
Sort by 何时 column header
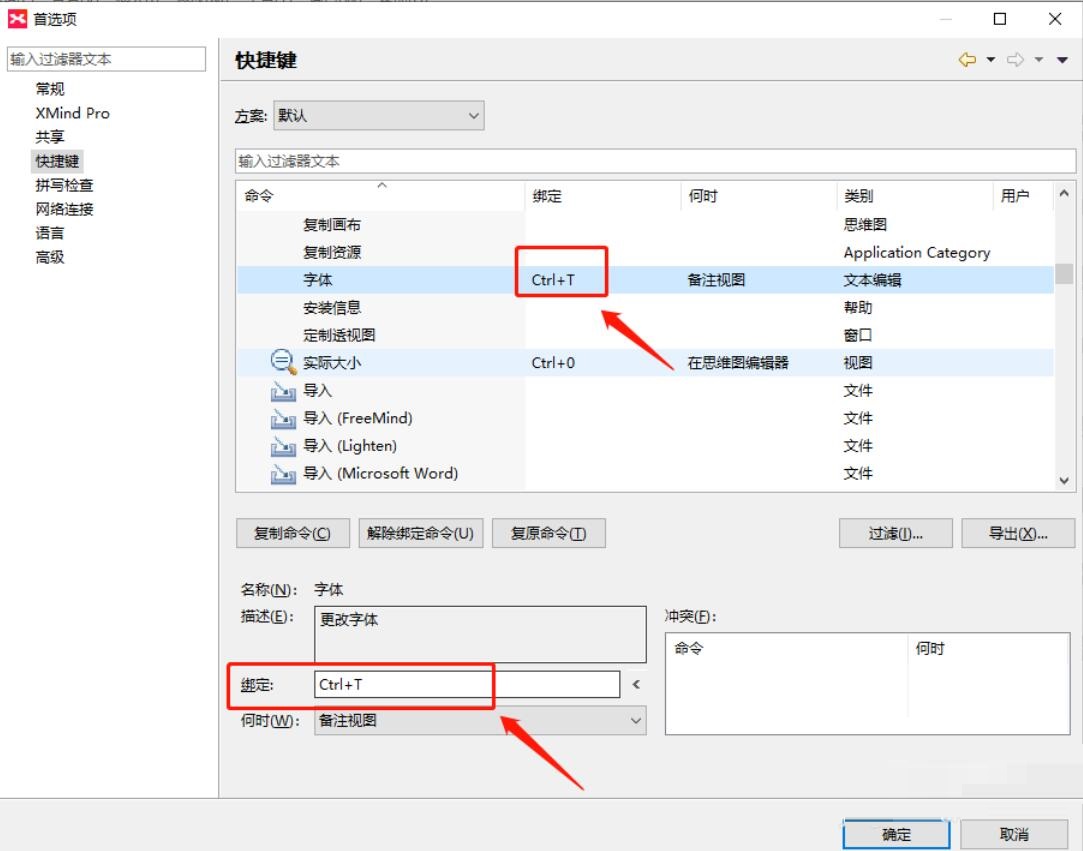click(758, 196)
